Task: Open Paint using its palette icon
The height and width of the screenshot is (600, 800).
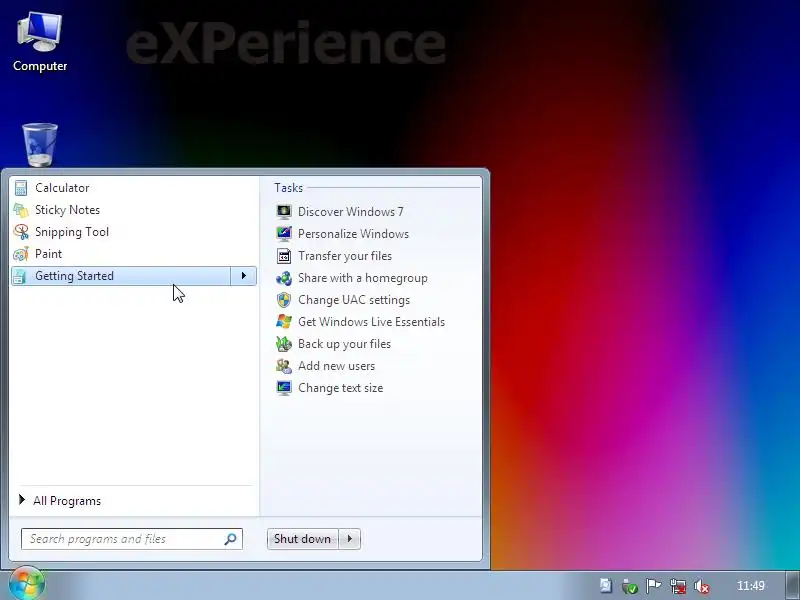Action: 21,254
